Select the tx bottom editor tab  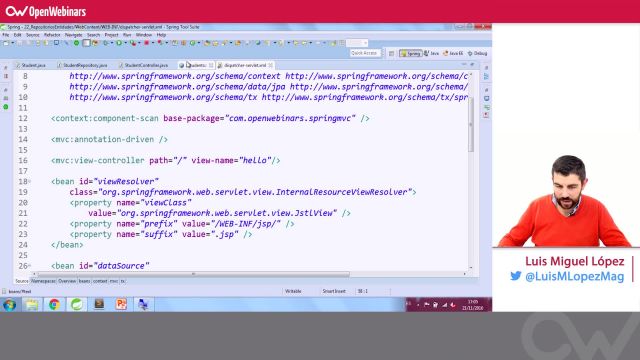pos(123,281)
